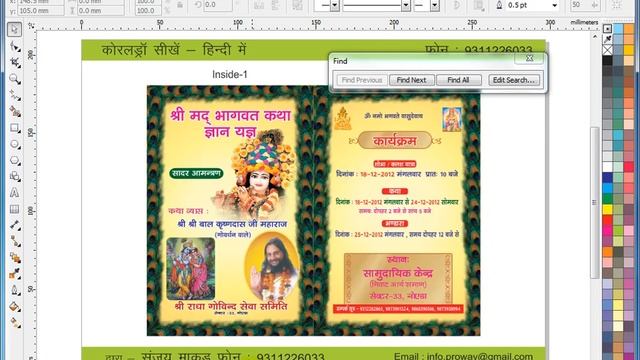Select the Crop tool
This screenshot has width=640, height=360.
[x=15, y=63]
